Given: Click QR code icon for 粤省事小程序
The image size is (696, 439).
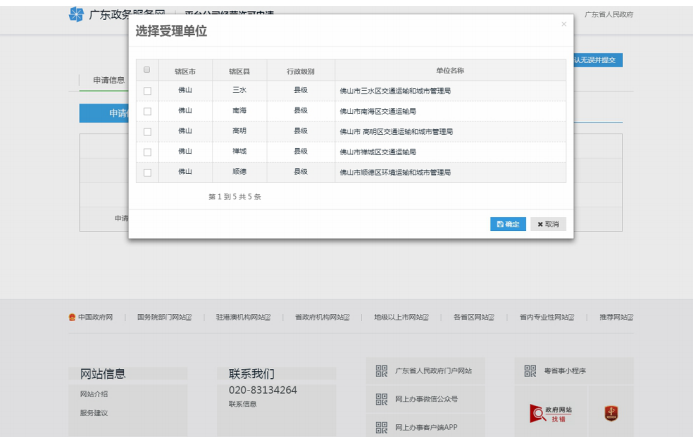Looking at the screenshot, I should pos(530,371).
